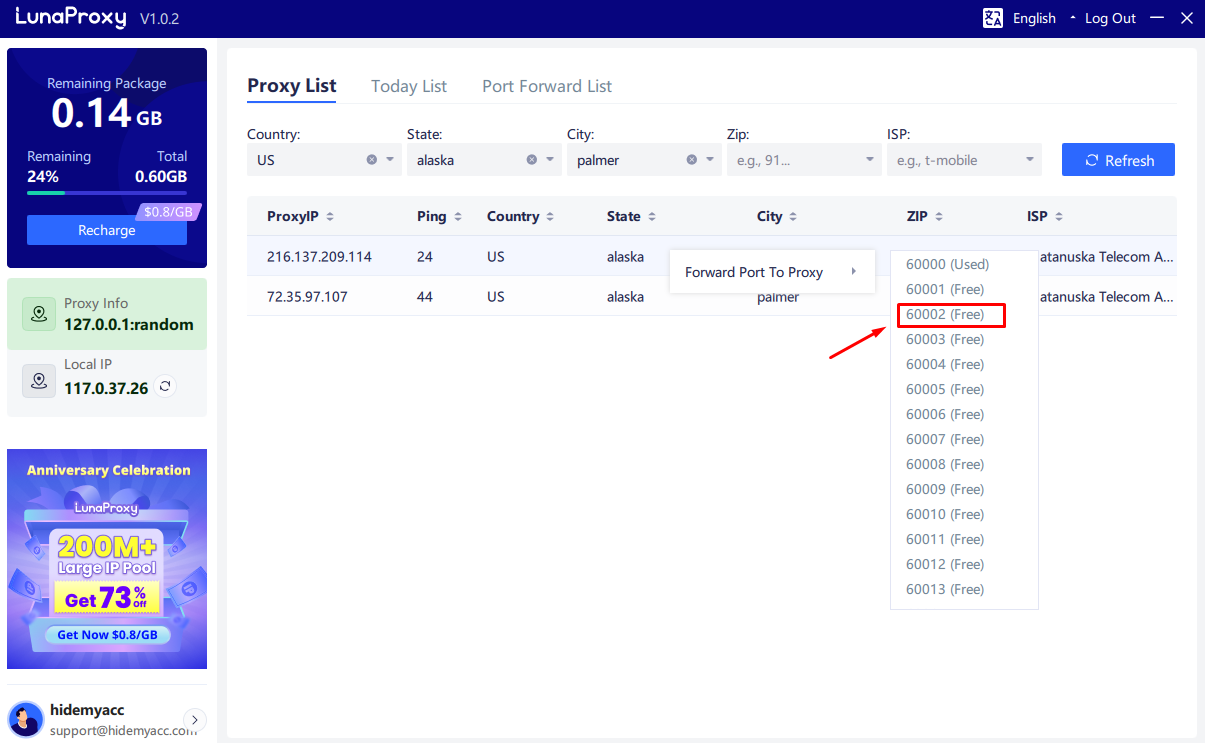The width and height of the screenshot is (1205, 743).
Task: Clear the alaska state filter with its X icon
Action: point(532,159)
